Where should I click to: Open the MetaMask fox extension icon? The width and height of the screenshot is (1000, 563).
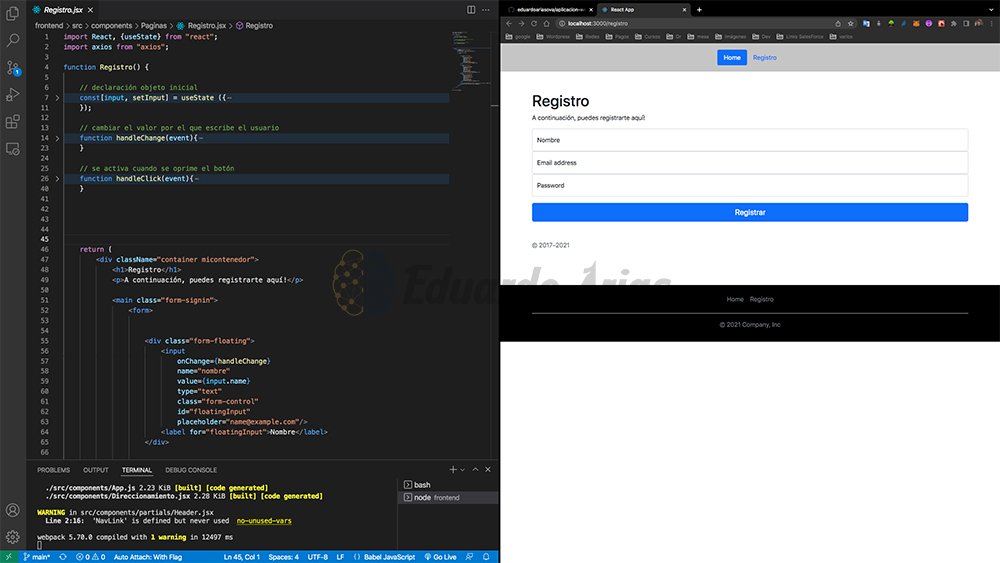pos(916,24)
